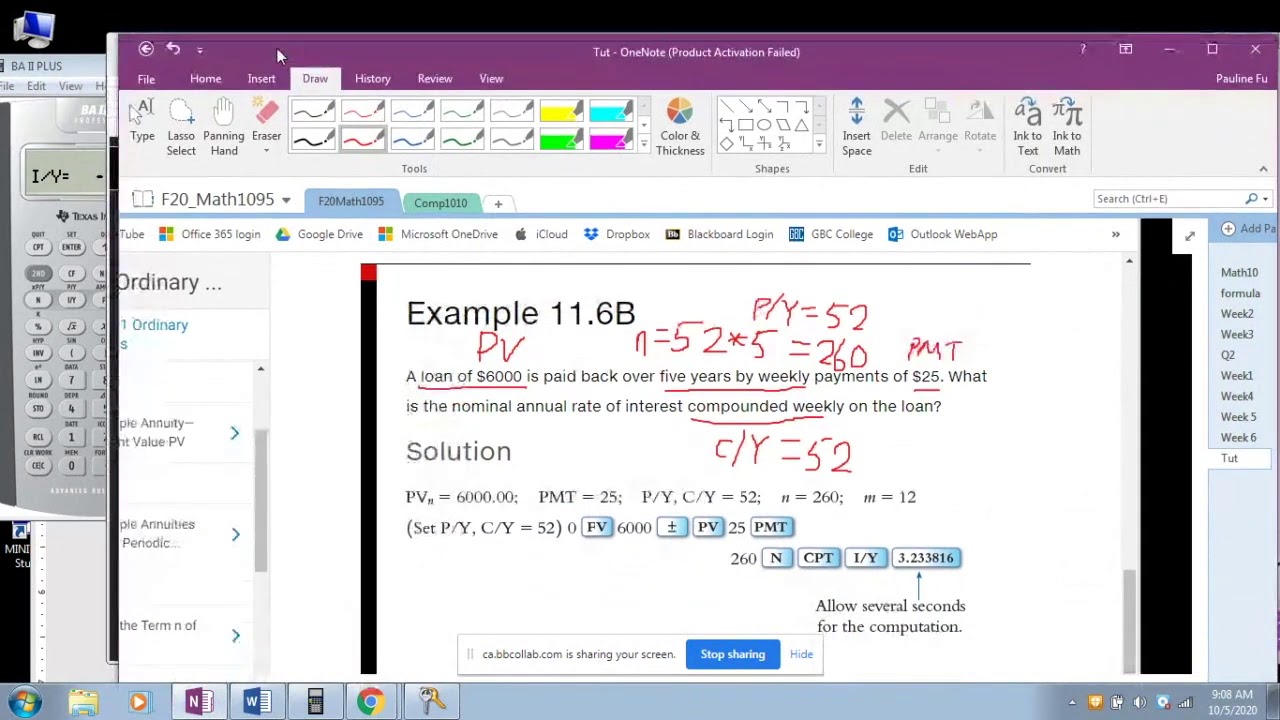
Task: Click the Undo button in title bar
Action: pyautogui.click(x=173, y=48)
